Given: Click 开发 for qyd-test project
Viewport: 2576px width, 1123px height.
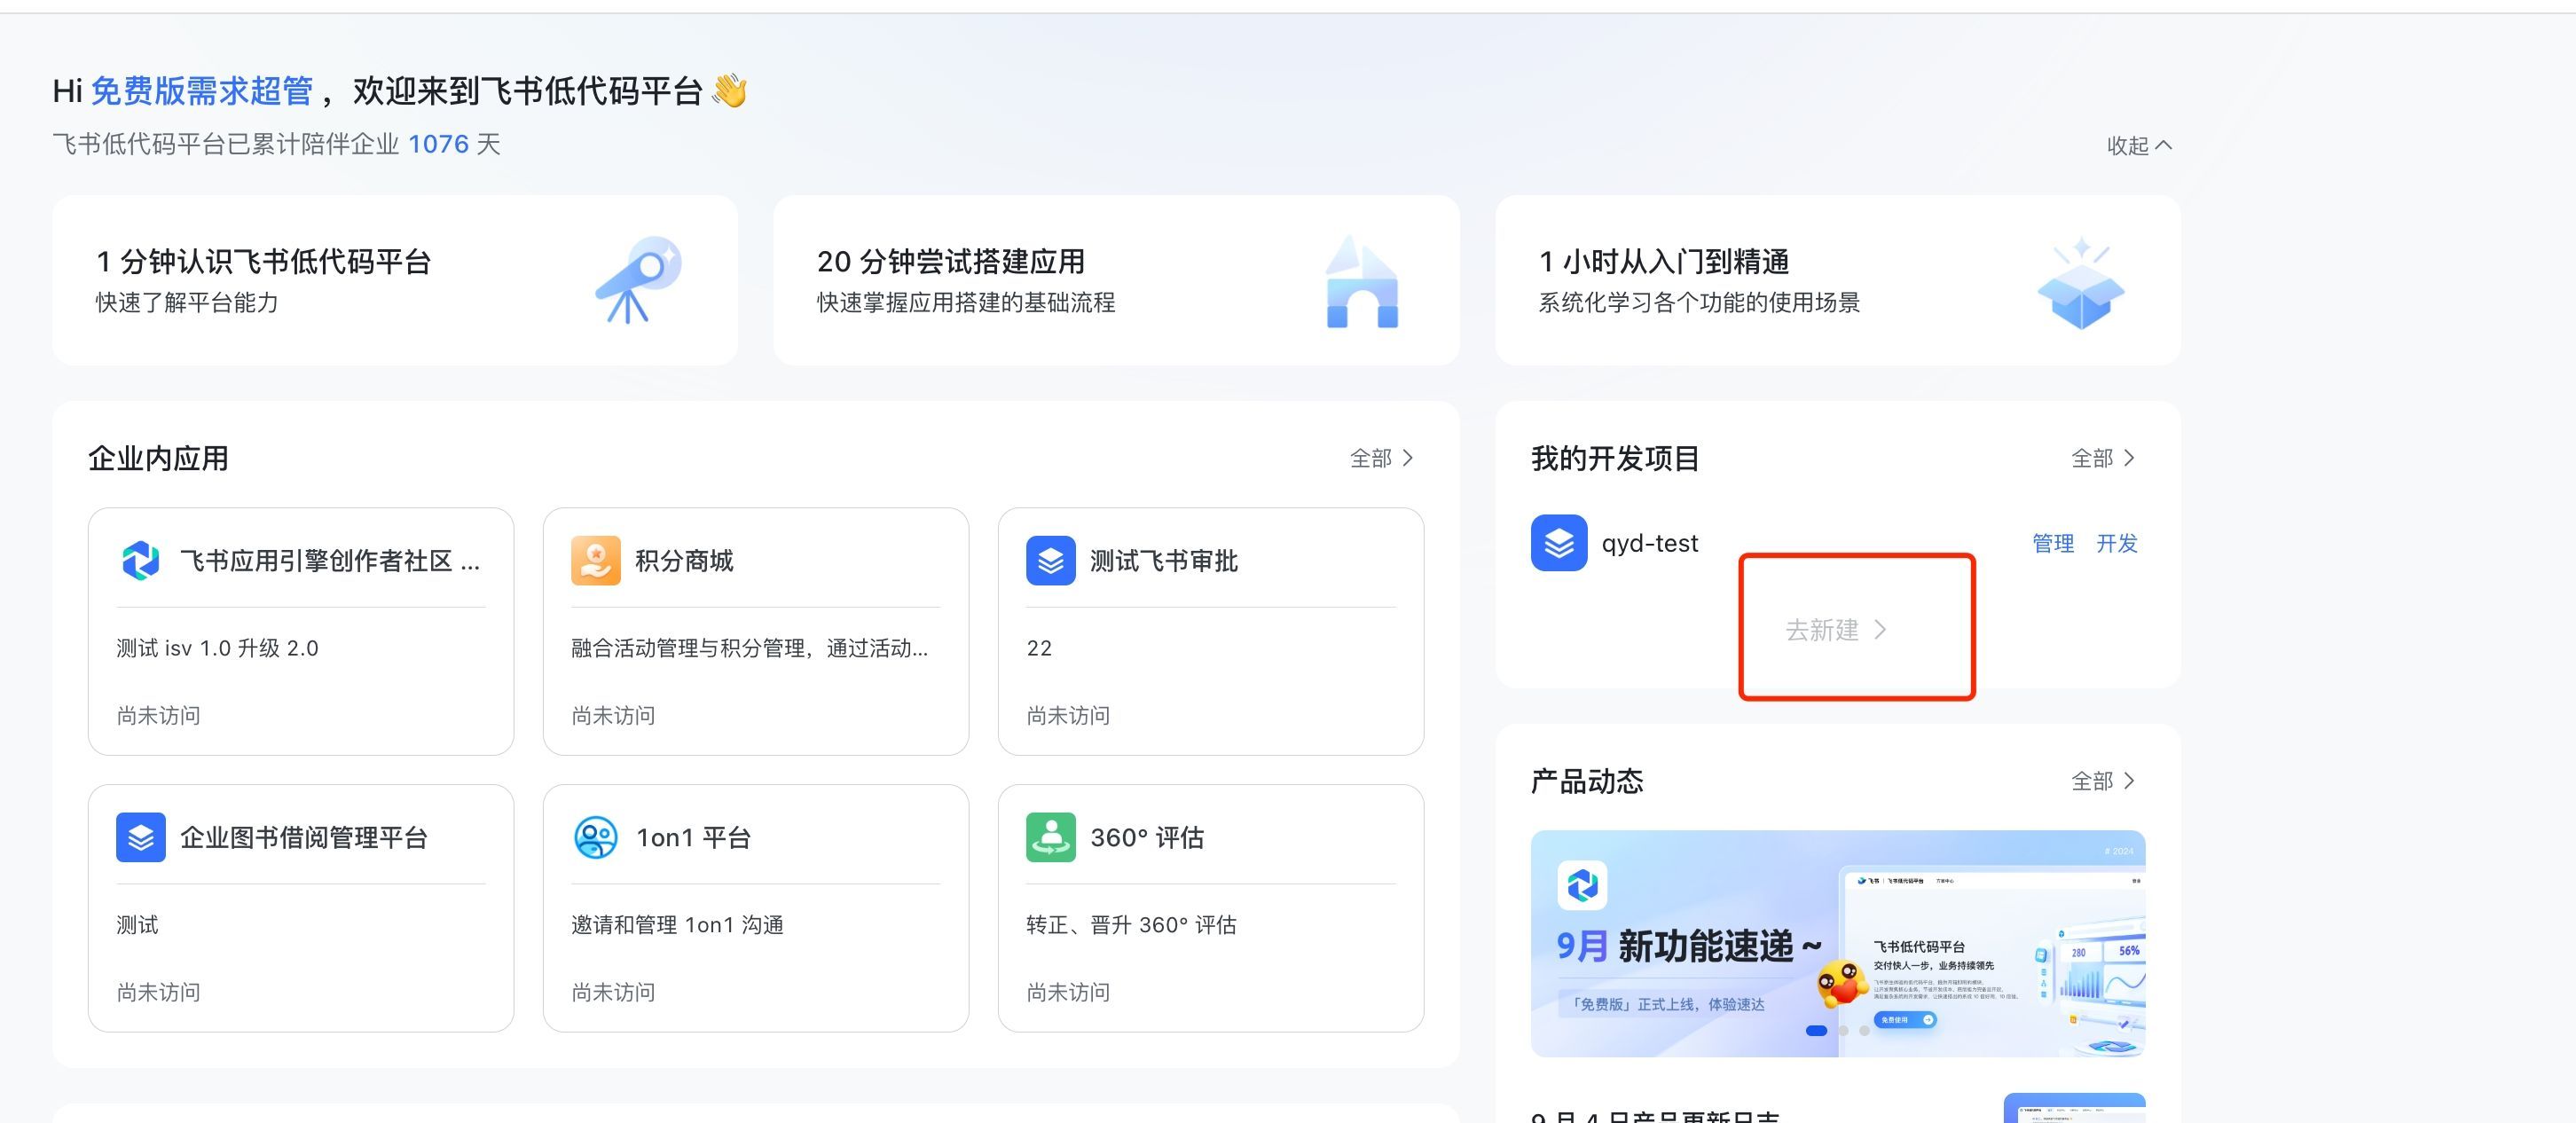Looking at the screenshot, I should point(2117,543).
